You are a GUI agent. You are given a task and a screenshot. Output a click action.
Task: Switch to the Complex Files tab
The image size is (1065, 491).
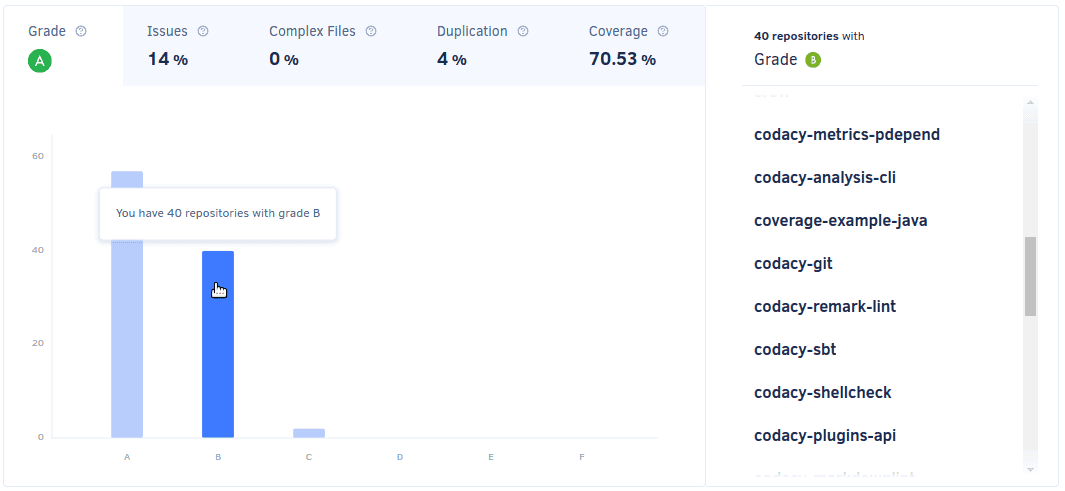(323, 46)
